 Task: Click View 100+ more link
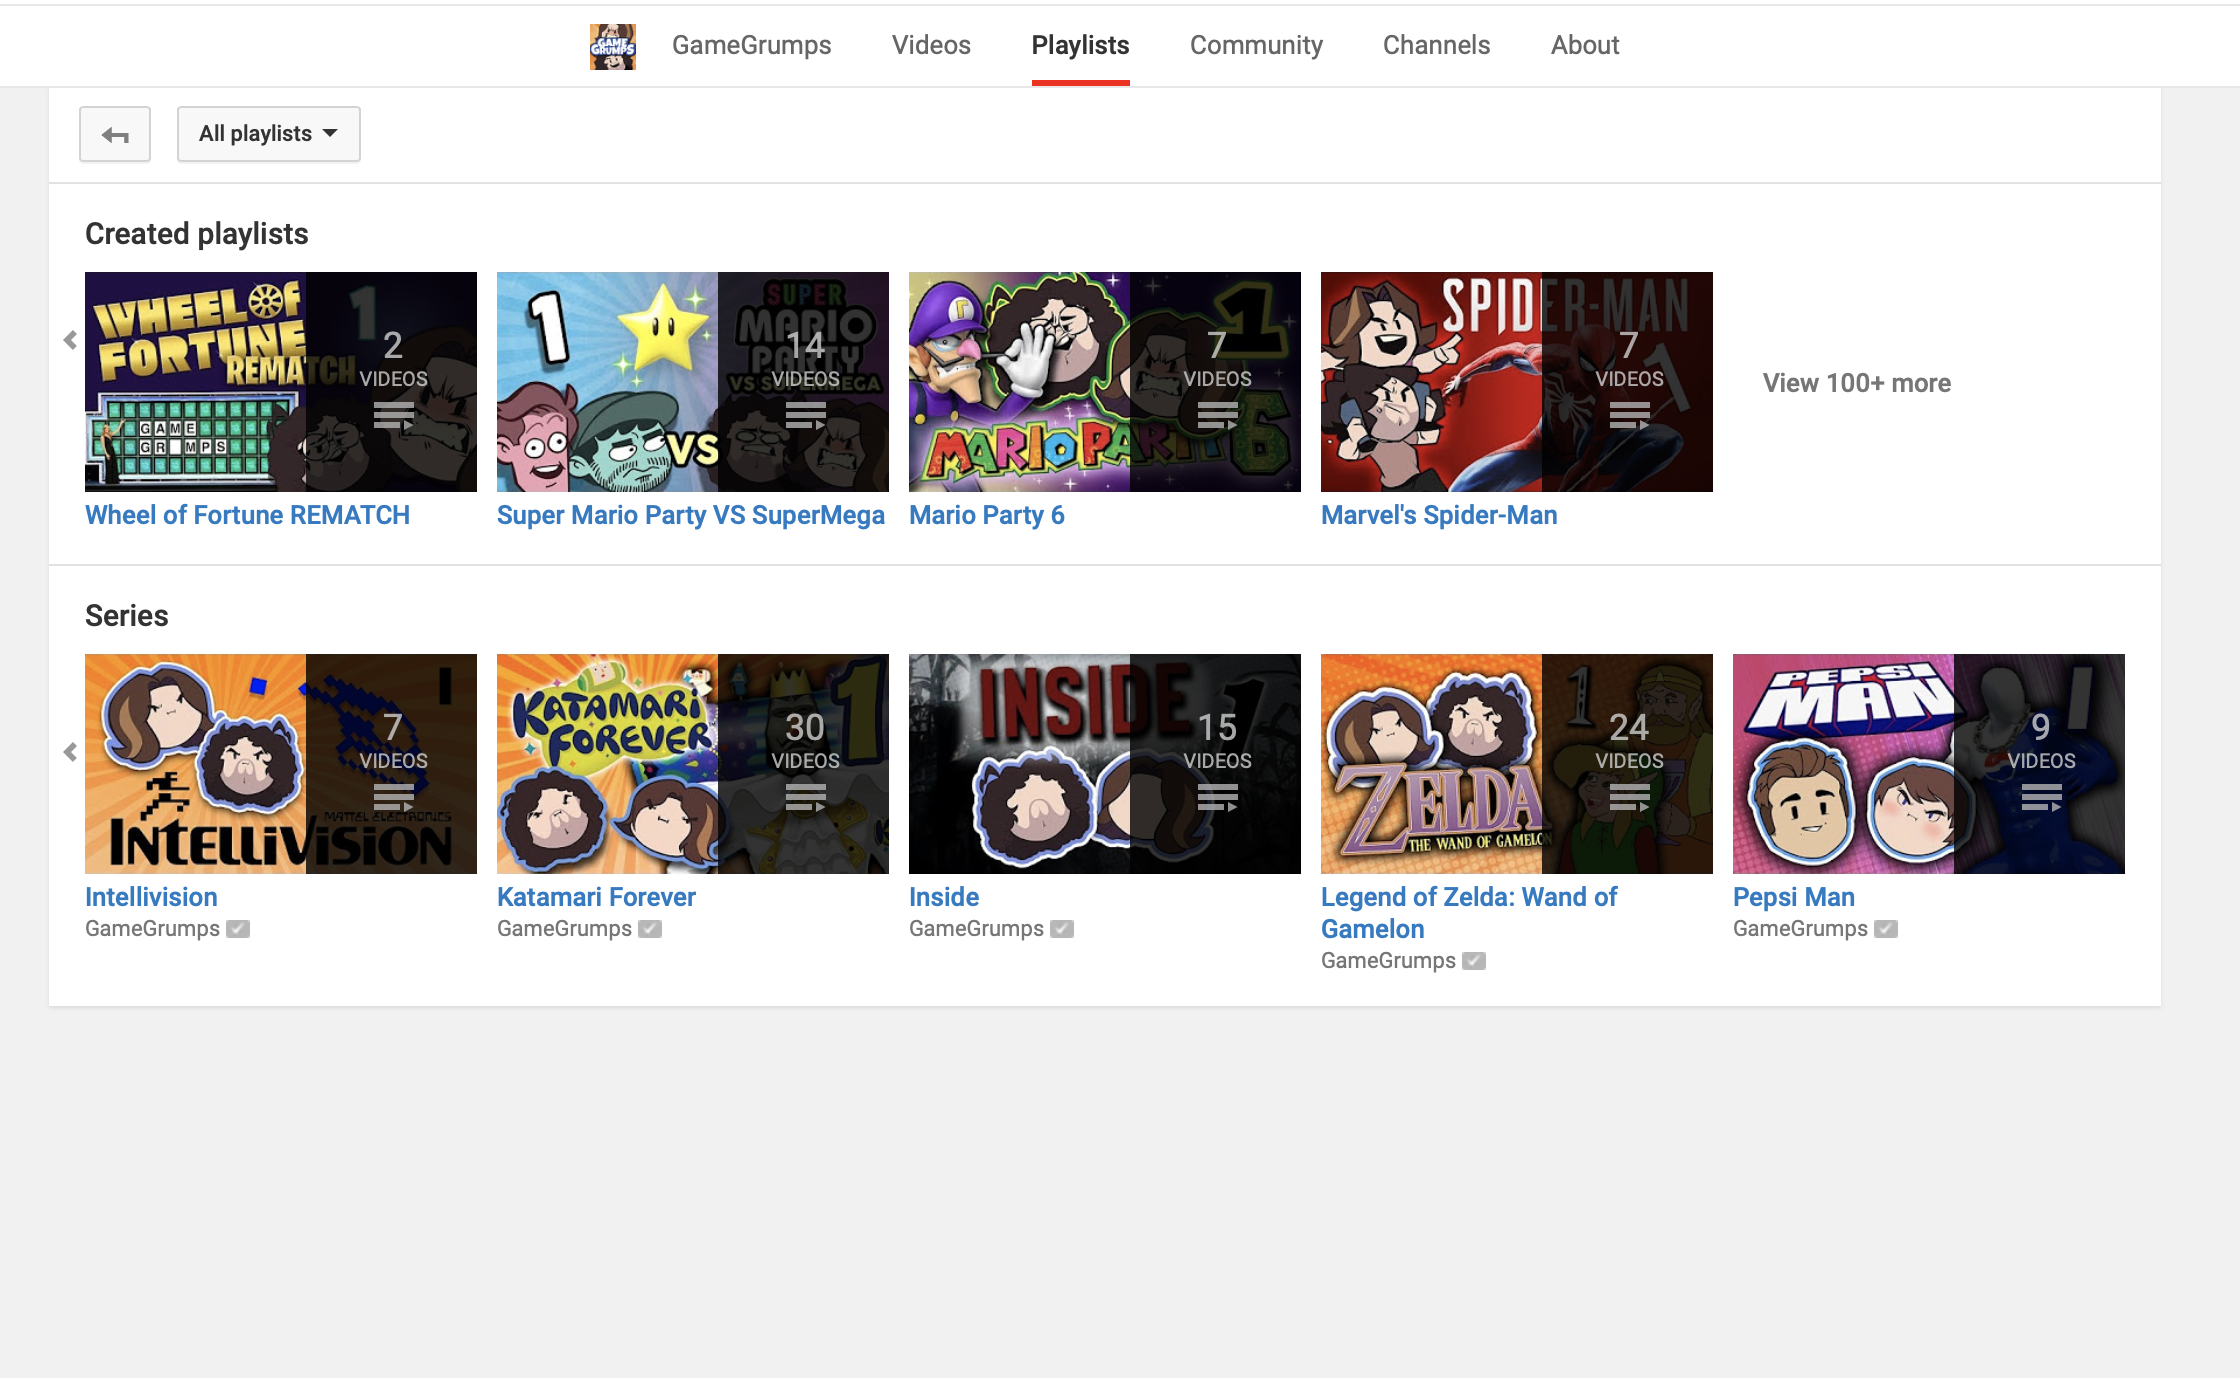[x=1857, y=383]
